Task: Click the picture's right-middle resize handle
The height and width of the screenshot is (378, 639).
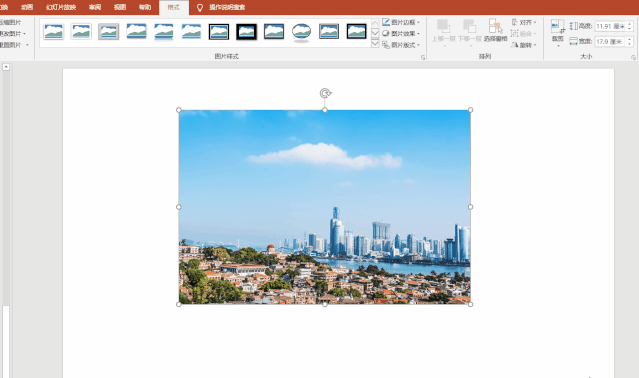Action: (x=471, y=207)
